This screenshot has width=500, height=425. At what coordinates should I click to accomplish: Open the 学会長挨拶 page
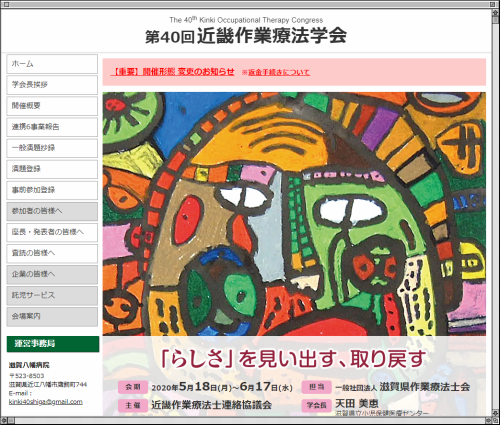[52, 85]
